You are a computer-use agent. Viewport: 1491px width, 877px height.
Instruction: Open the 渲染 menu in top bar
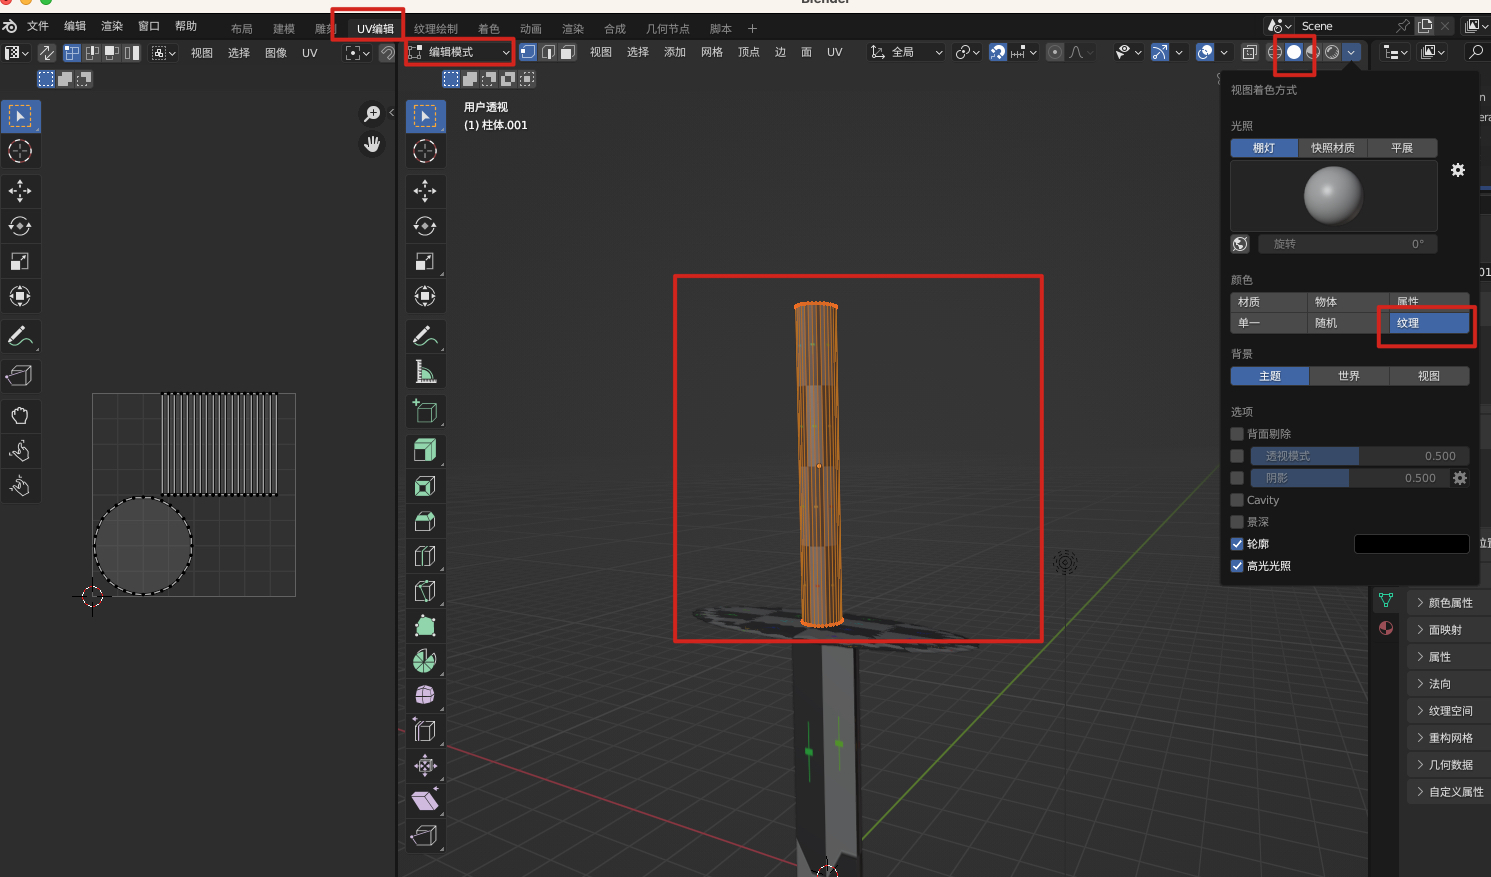[112, 26]
